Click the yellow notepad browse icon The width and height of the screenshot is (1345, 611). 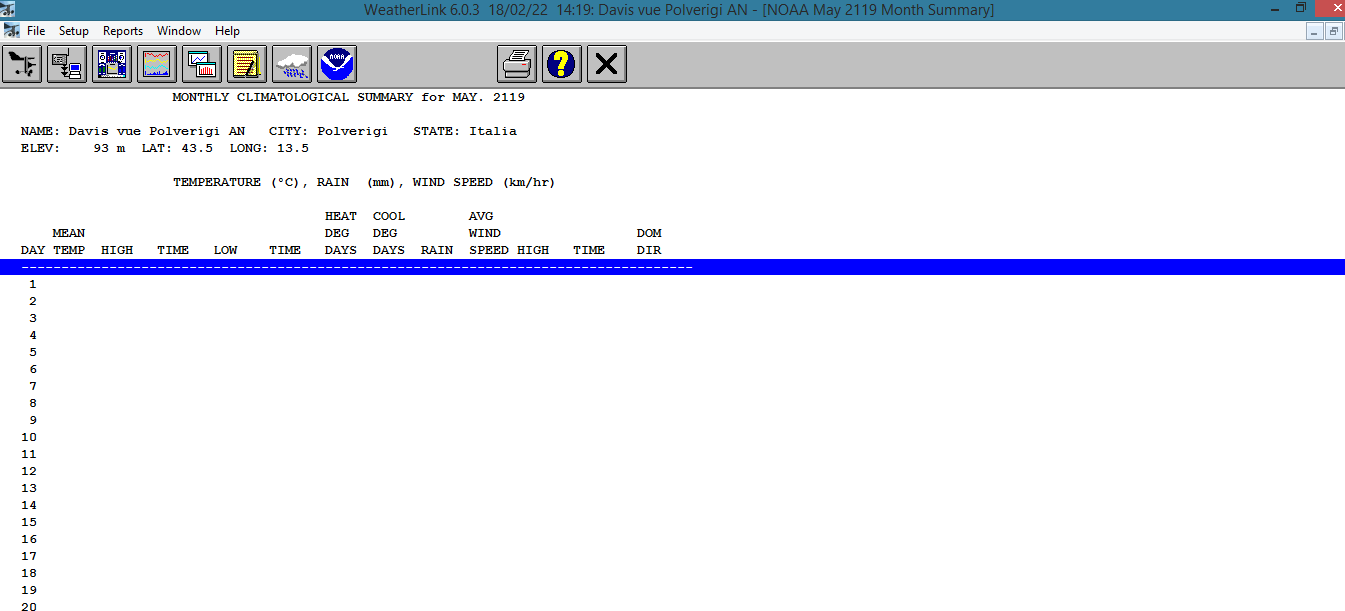247,66
